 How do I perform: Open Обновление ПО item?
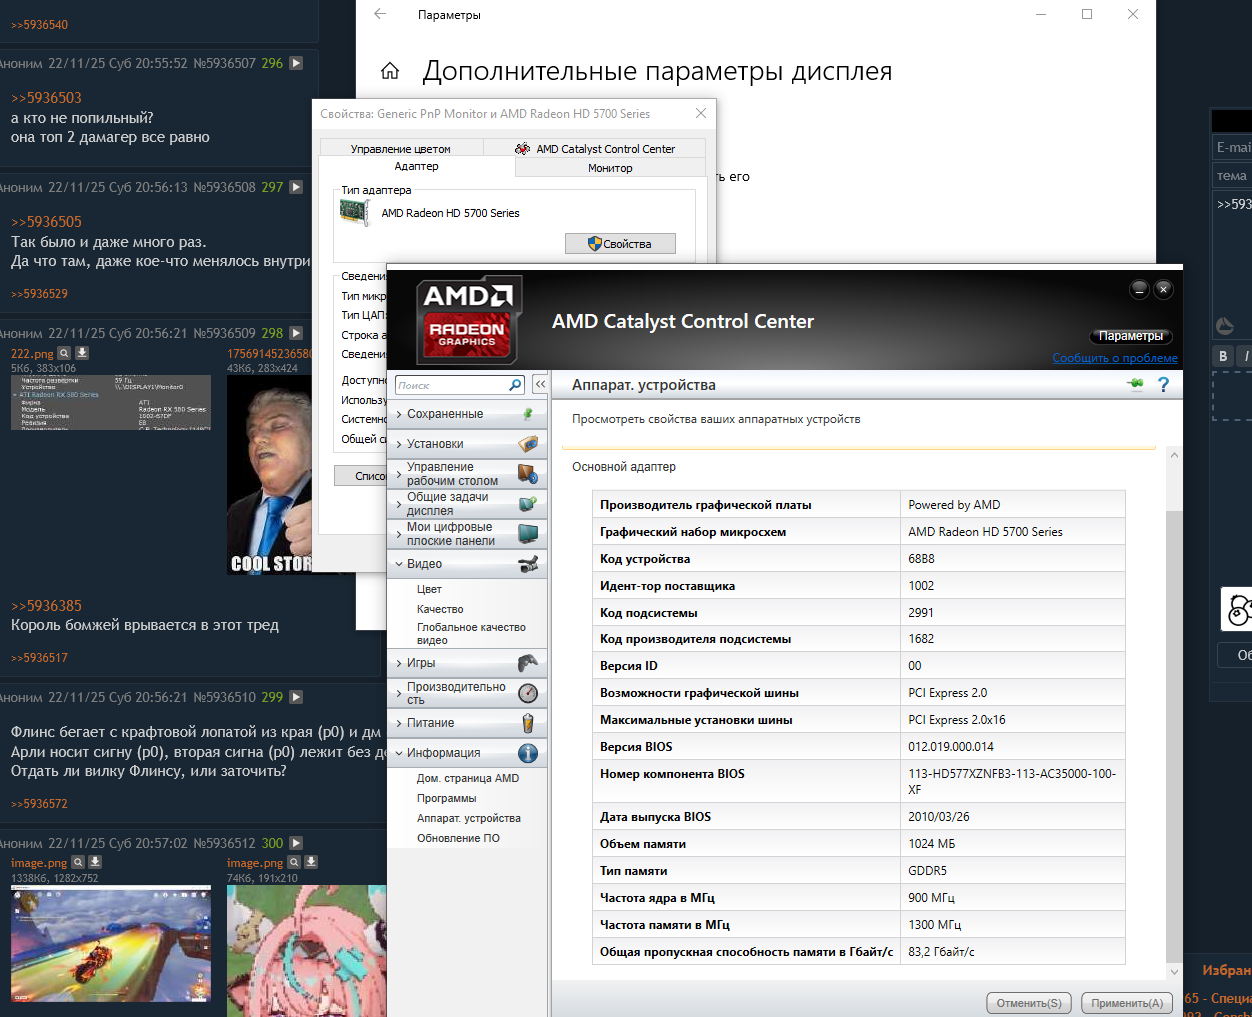coord(458,838)
